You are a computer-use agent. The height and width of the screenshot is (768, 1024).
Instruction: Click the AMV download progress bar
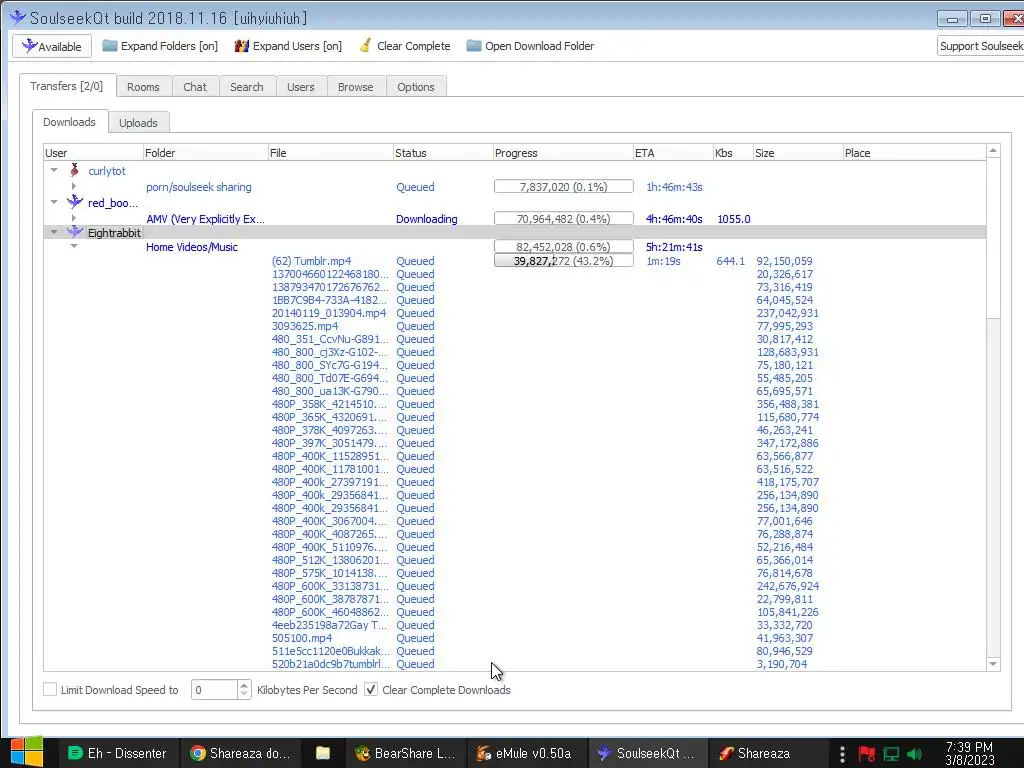tap(564, 218)
